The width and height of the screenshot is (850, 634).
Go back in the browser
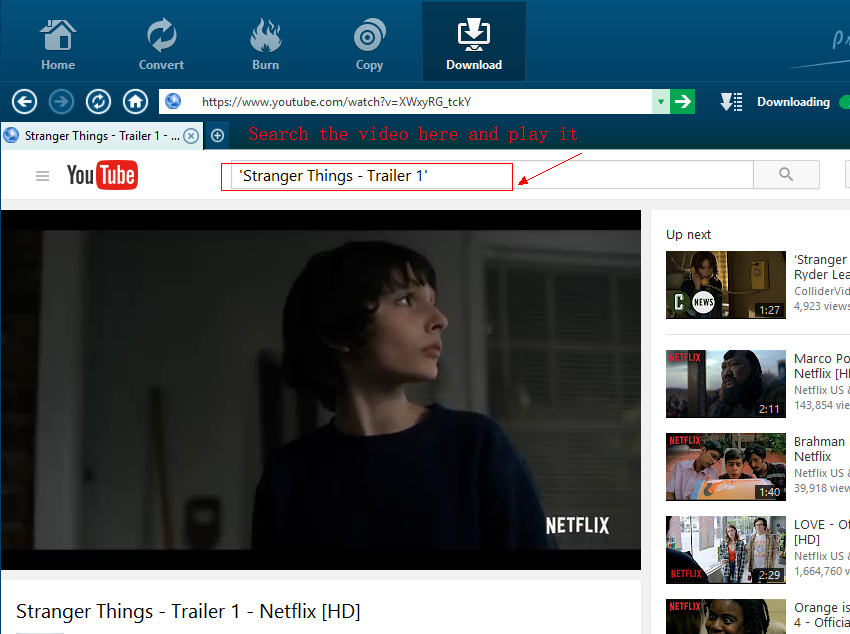click(24, 102)
